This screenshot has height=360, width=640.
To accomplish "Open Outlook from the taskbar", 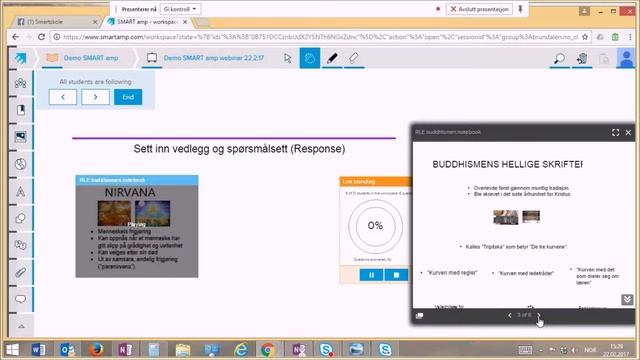I will 67,350.
